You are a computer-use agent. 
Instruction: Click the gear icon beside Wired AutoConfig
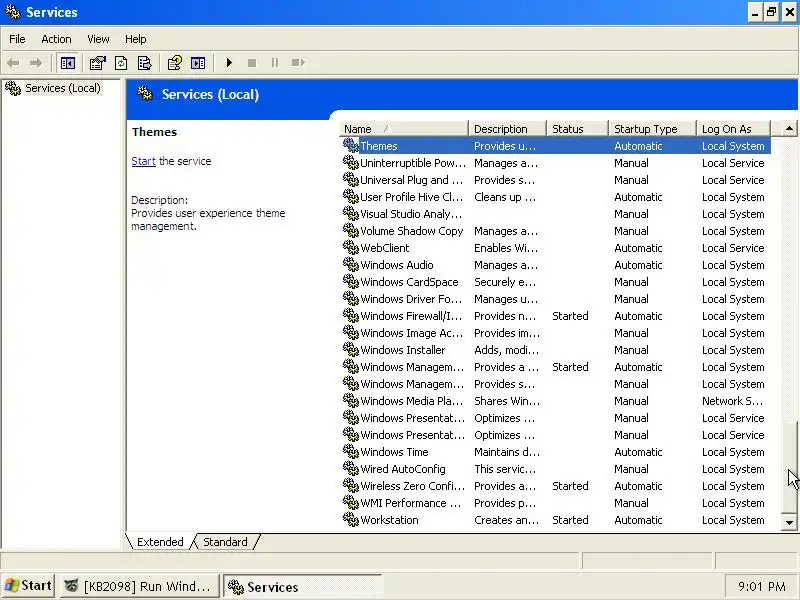coord(351,468)
